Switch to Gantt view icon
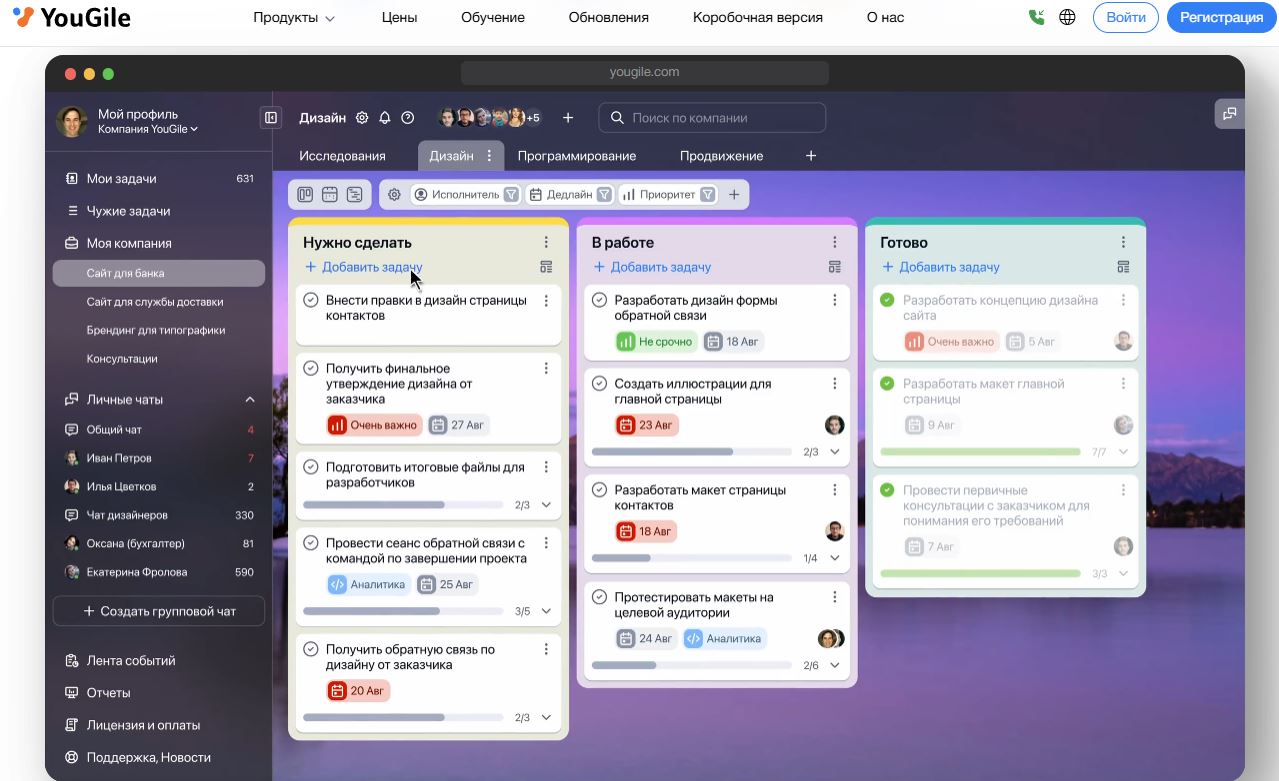1279x781 pixels. point(353,195)
